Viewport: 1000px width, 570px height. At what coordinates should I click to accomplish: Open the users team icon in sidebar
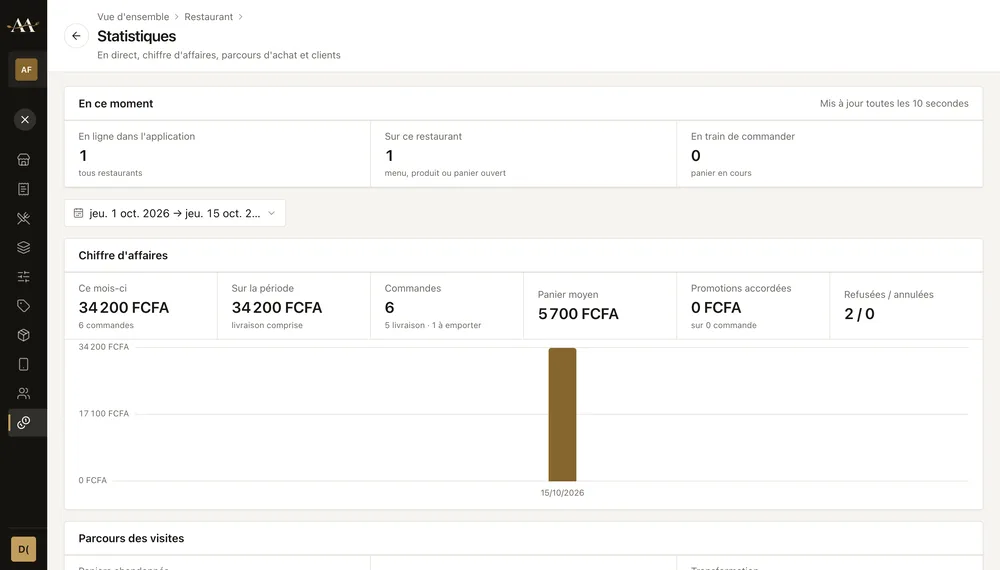[x=24, y=393]
